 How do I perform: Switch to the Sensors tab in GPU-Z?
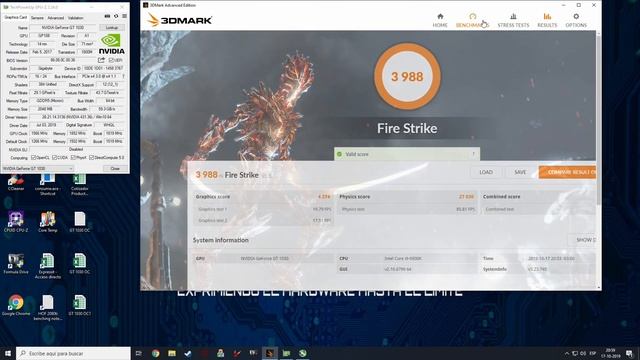tap(37, 18)
